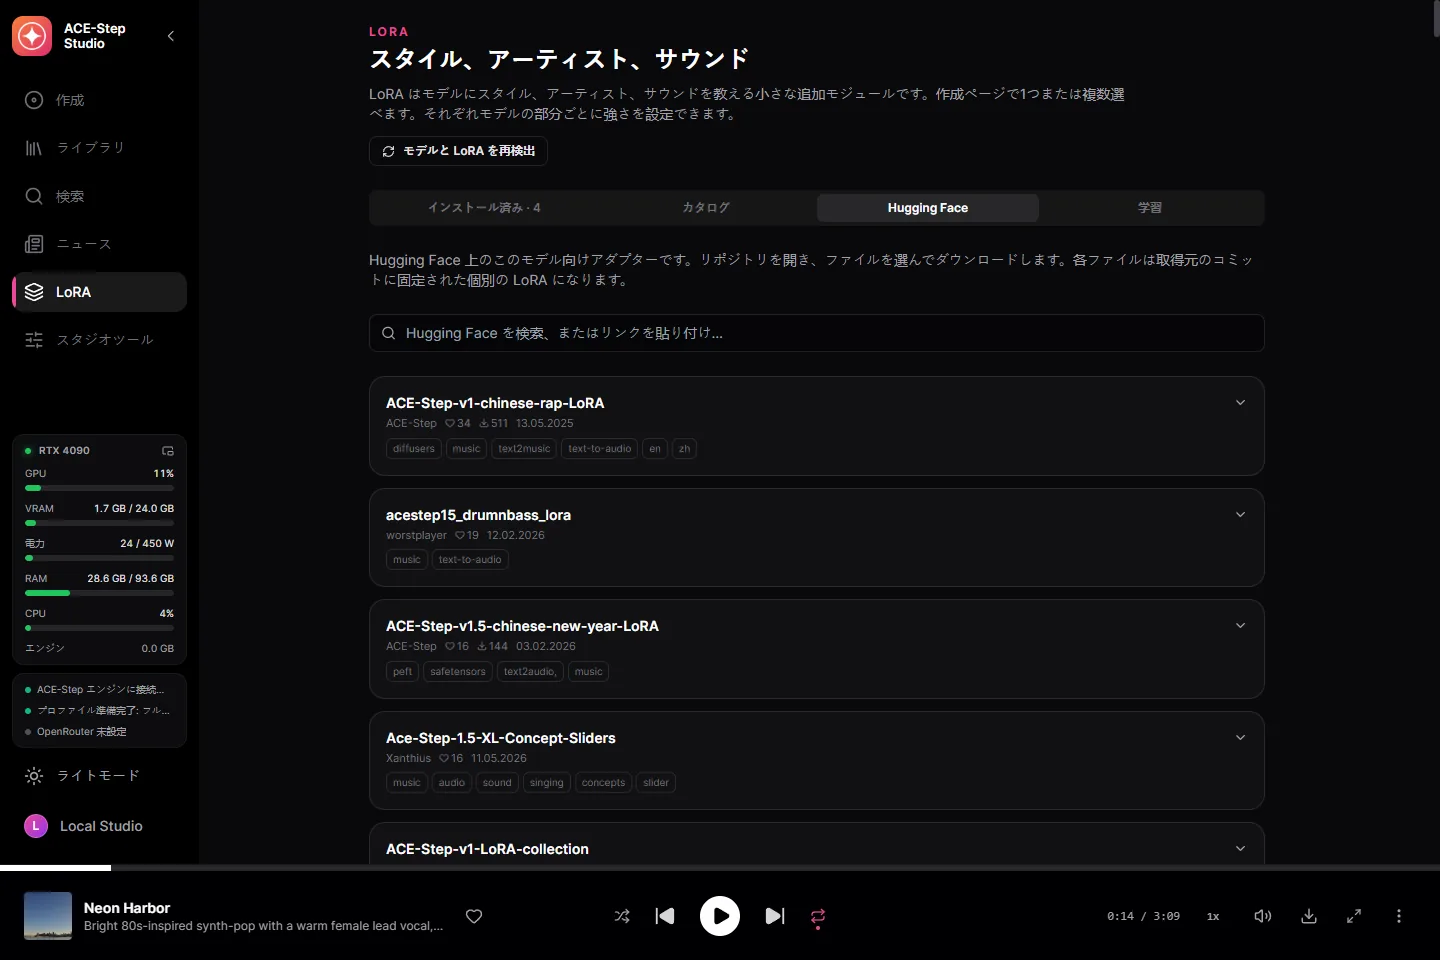Switch to ライトモード
Image resolution: width=1440 pixels, height=960 pixels.
99,776
